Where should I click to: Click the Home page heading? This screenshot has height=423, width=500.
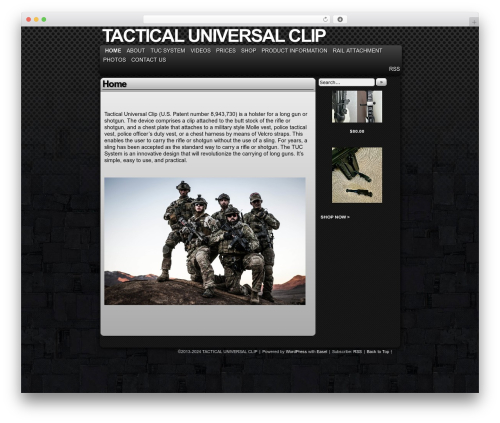[x=114, y=84]
